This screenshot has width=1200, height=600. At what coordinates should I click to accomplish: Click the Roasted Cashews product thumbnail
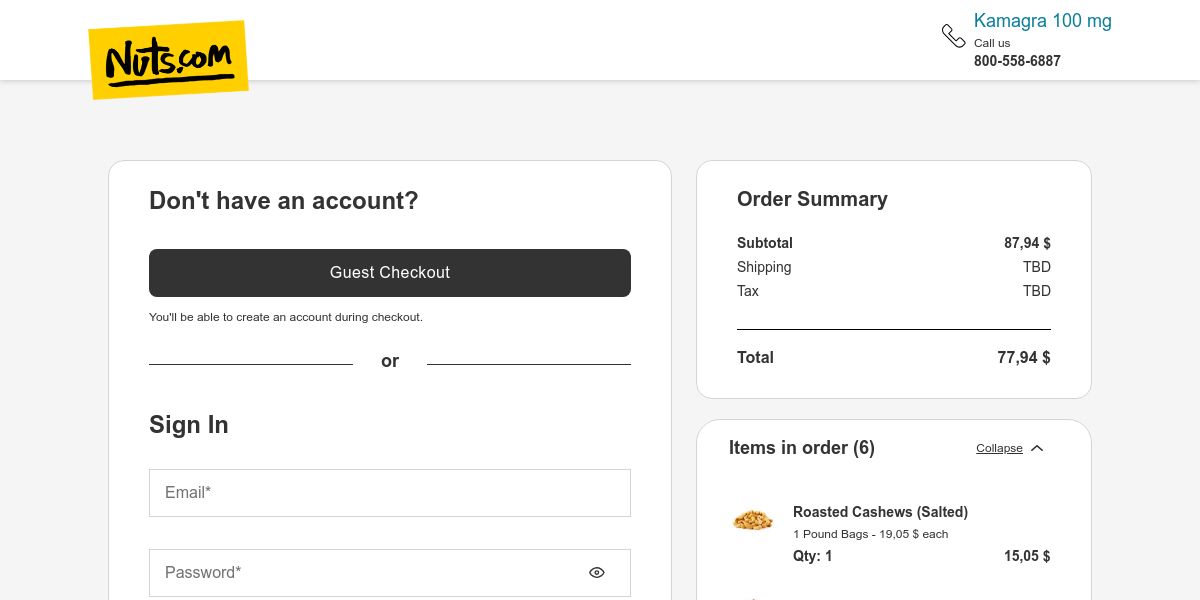(753, 520)
